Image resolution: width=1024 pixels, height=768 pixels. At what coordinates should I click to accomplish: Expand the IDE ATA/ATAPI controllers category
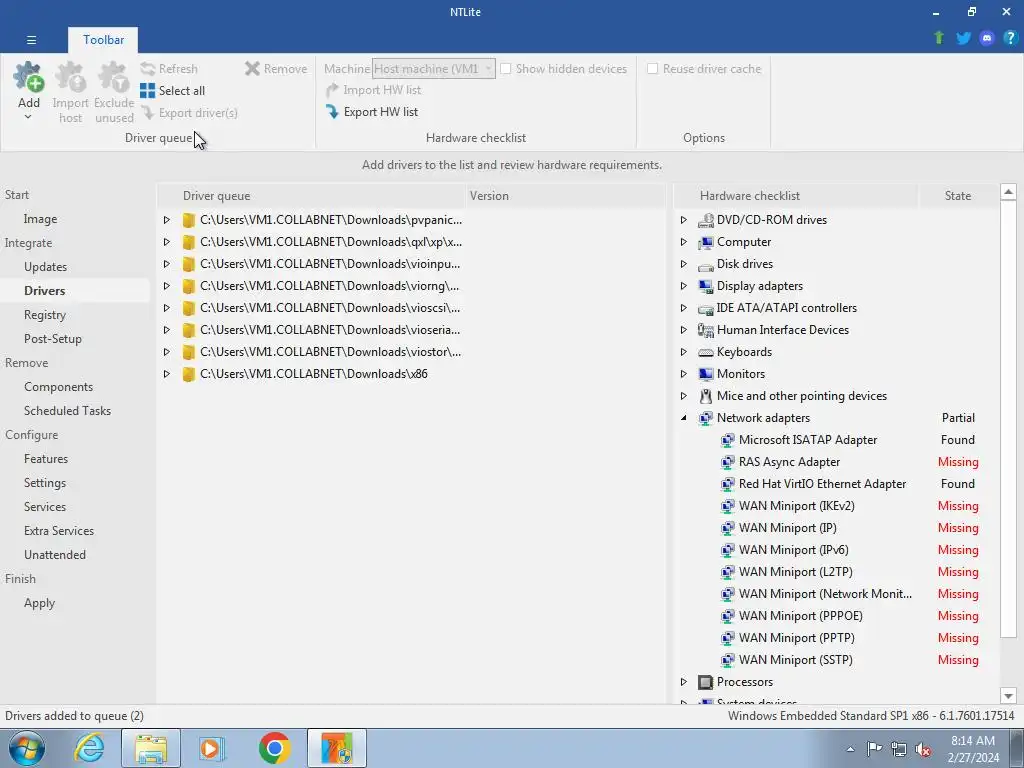point(684,308)
